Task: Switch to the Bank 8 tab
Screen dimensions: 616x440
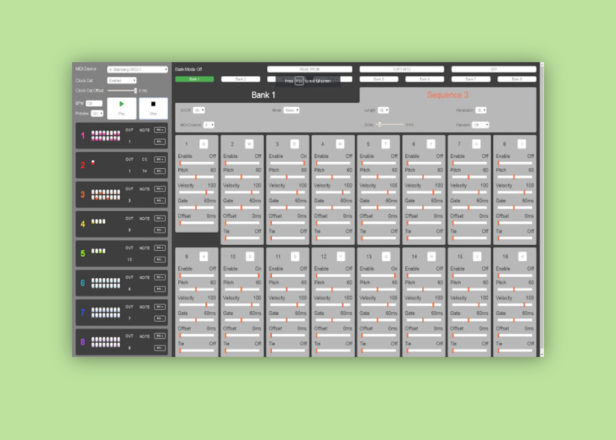Action: [517, 79]
